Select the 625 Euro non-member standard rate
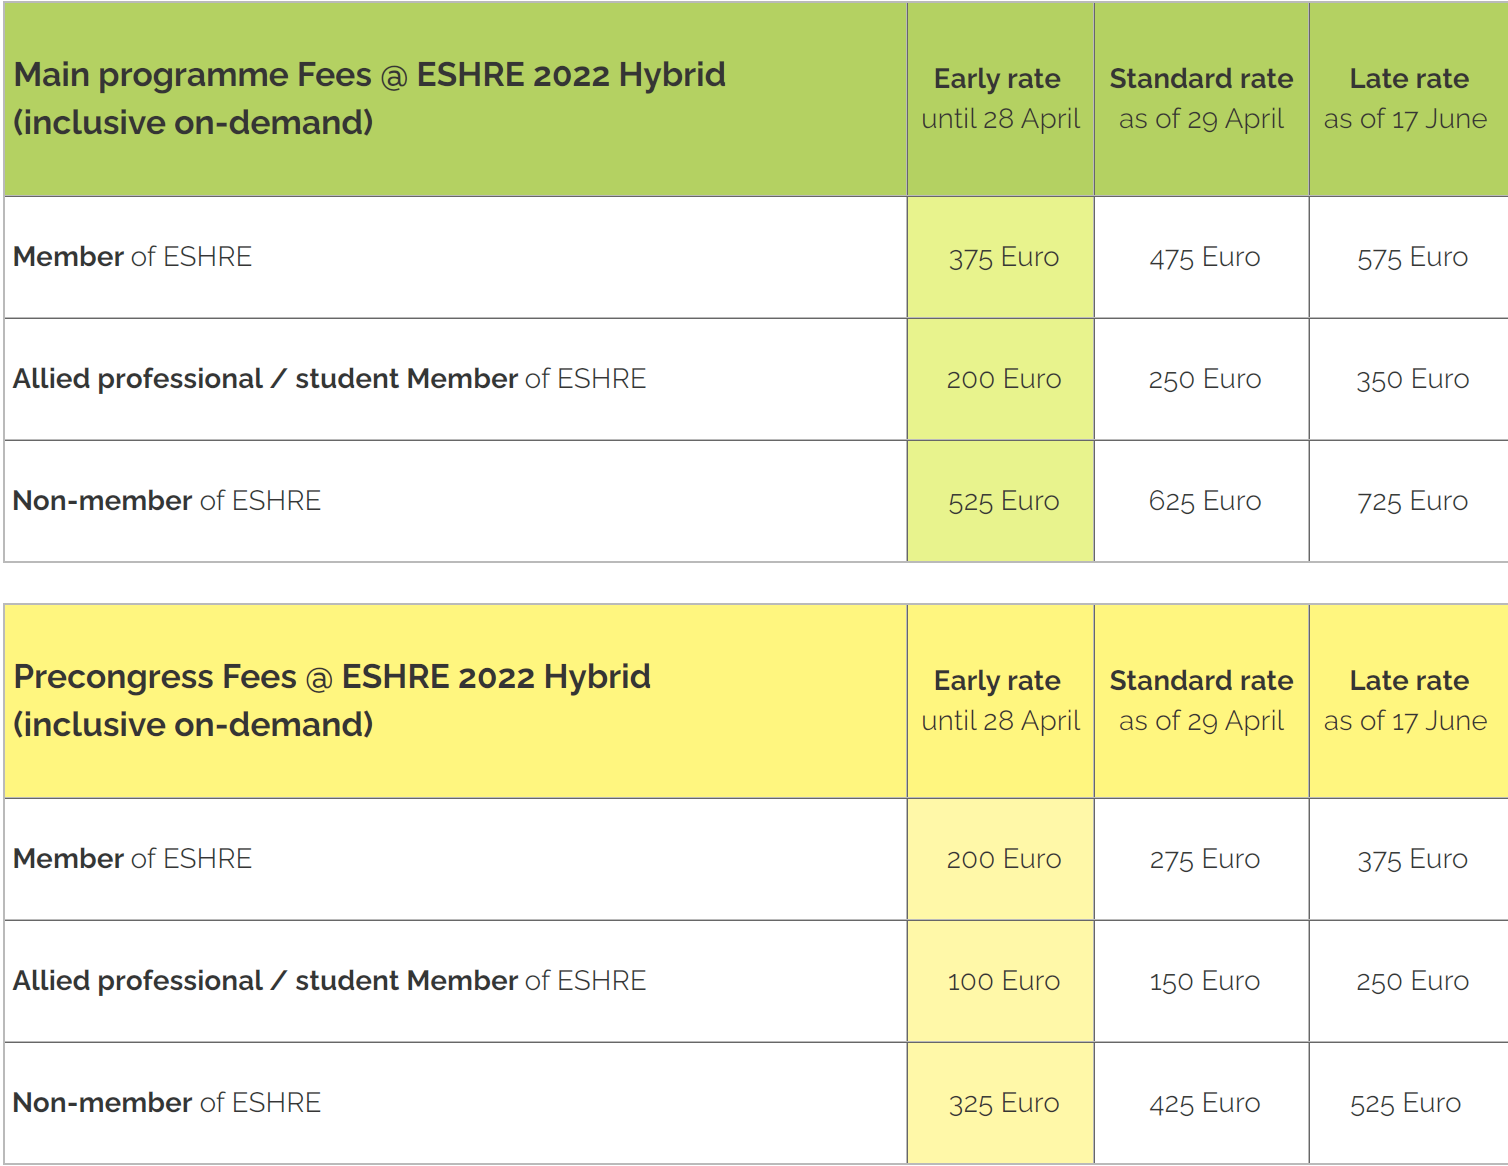Viewport: 1508px width, 1166px height. (1204, 501)
